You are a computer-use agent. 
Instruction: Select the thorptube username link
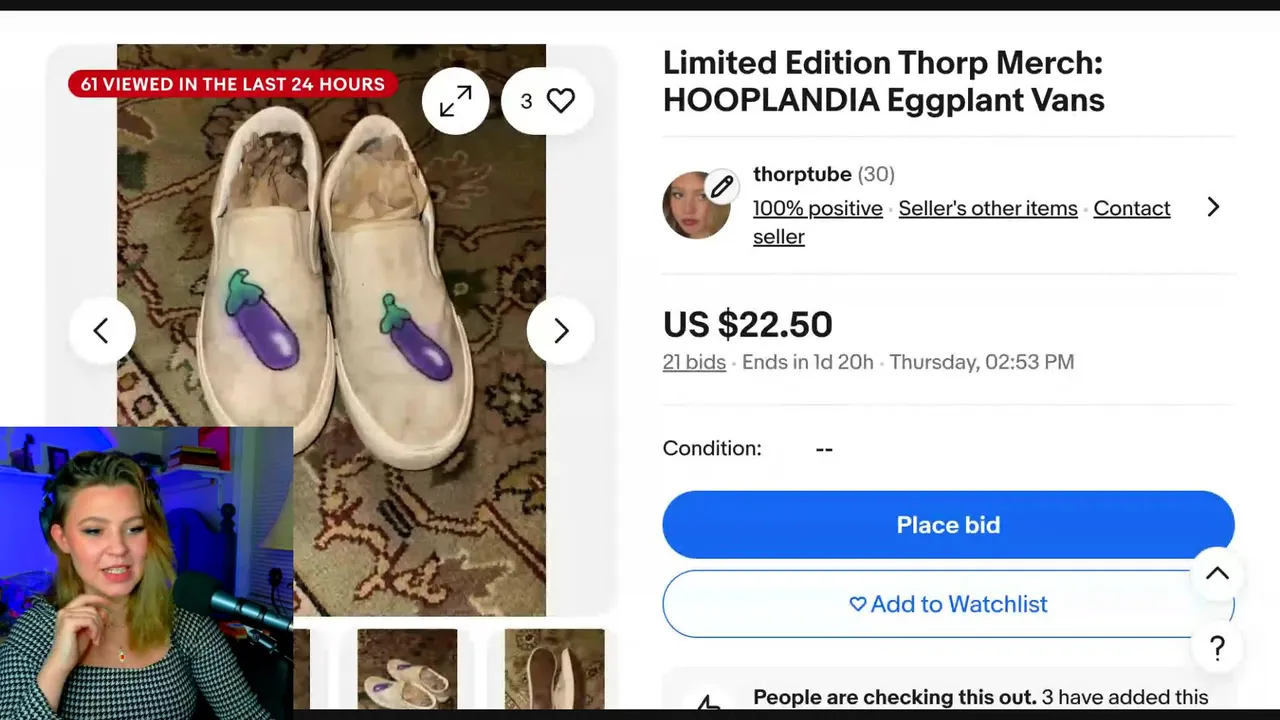tap(802, 174)
